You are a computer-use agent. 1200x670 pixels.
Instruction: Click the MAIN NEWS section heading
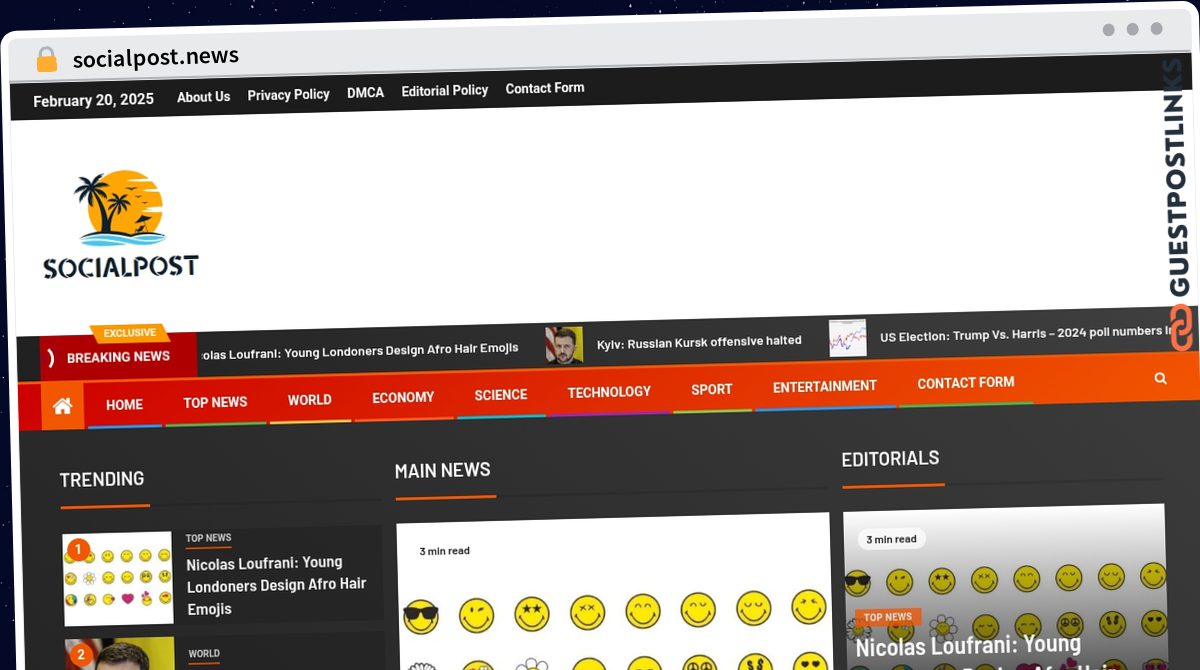443,470
